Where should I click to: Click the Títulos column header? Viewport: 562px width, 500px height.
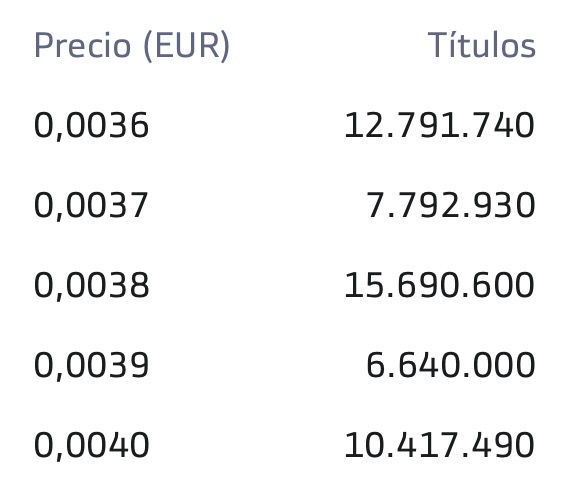point(482,44)
